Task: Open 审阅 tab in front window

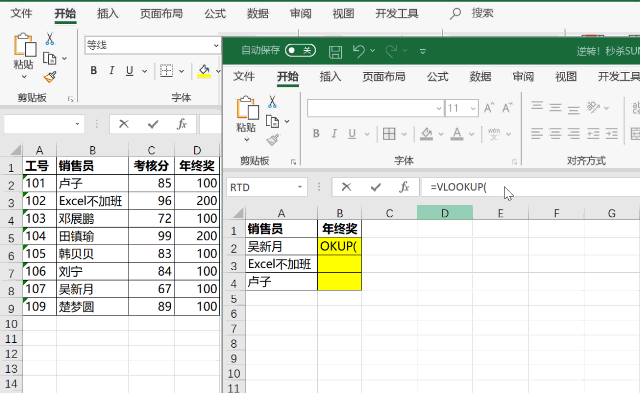Action: click(x=523, y=76)
